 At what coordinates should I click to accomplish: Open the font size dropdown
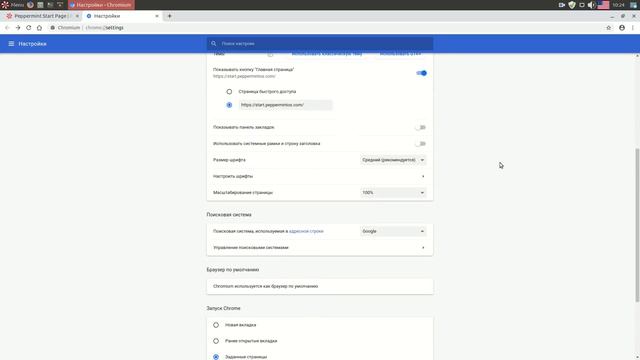point(393,160)
